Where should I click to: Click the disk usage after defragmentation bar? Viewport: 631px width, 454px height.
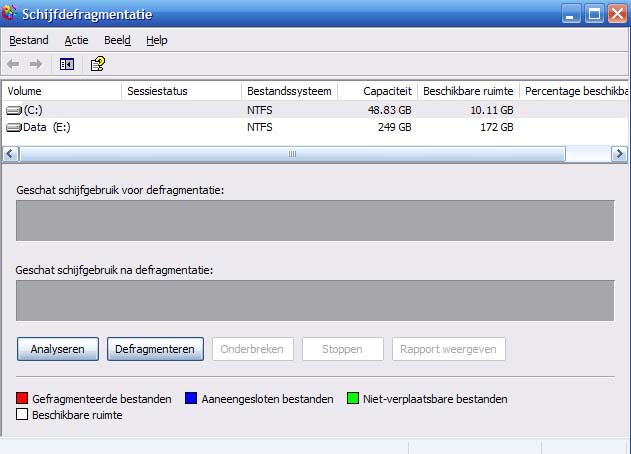tap(315, 301)
